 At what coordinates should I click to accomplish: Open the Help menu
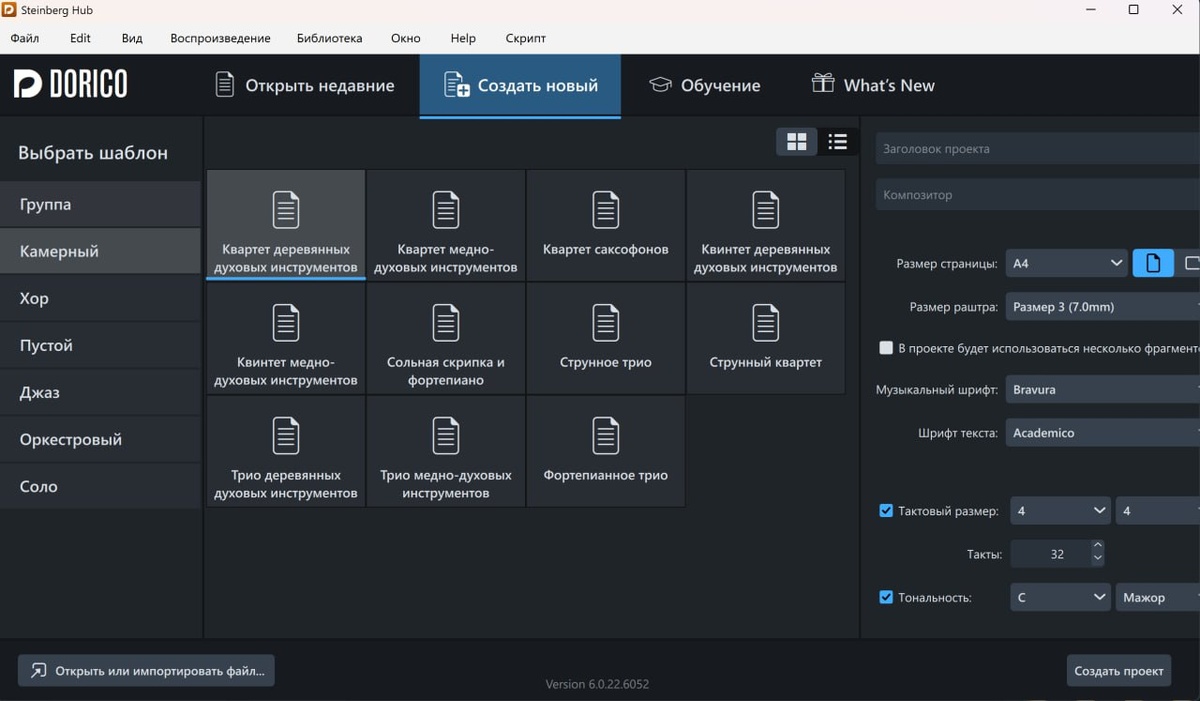click(x=463, y=38)
